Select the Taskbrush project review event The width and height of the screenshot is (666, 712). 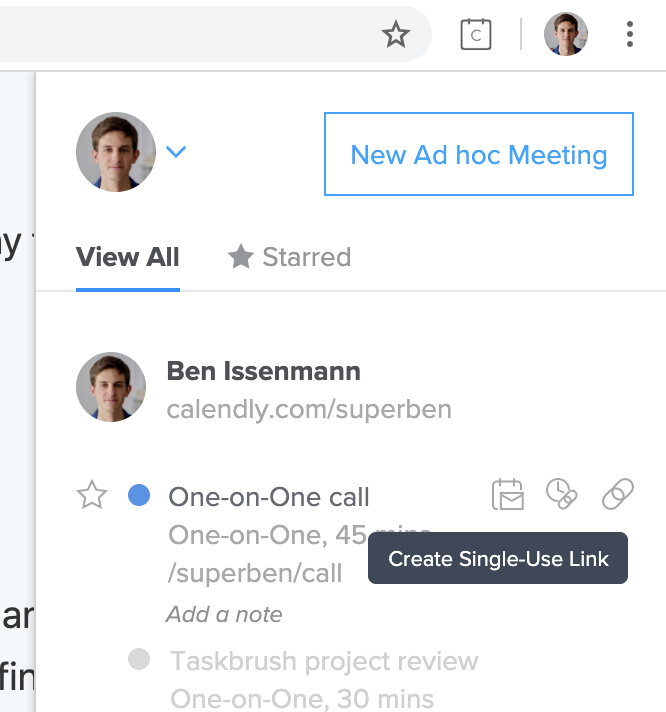tap(324, 661)
